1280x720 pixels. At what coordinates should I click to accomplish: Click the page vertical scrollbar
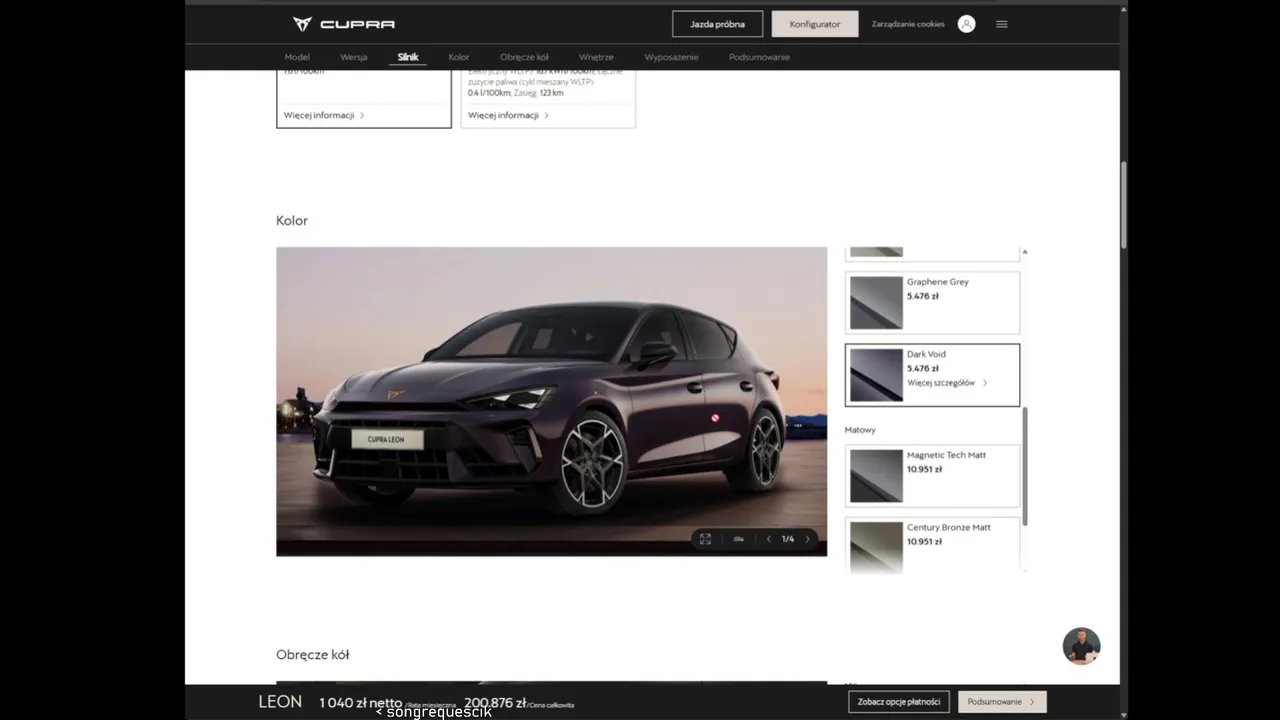pyautogui.click(x=1124, y=205)
